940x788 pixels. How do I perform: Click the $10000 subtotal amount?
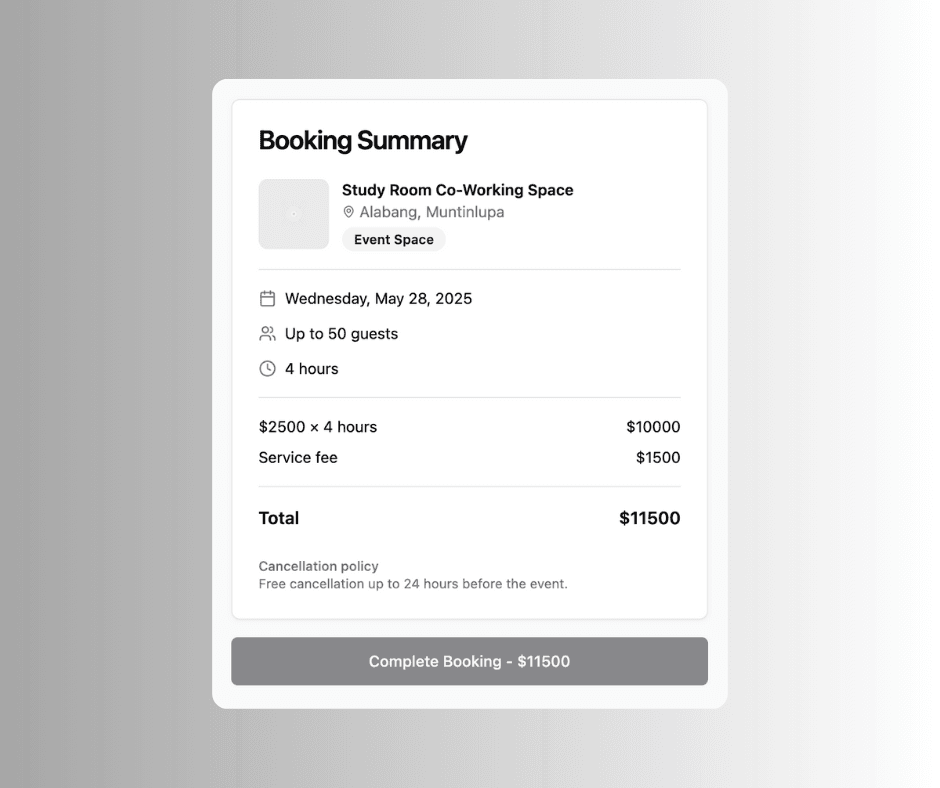(653, 427)
